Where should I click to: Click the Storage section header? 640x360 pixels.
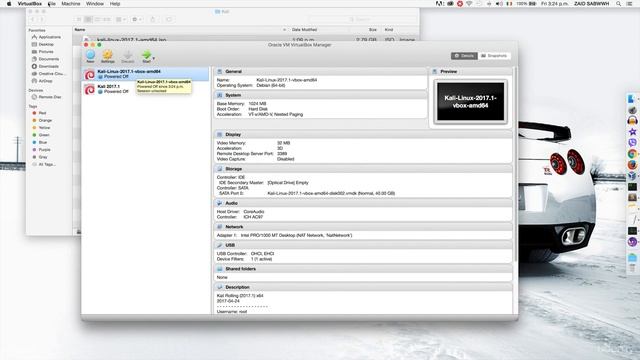363,169
